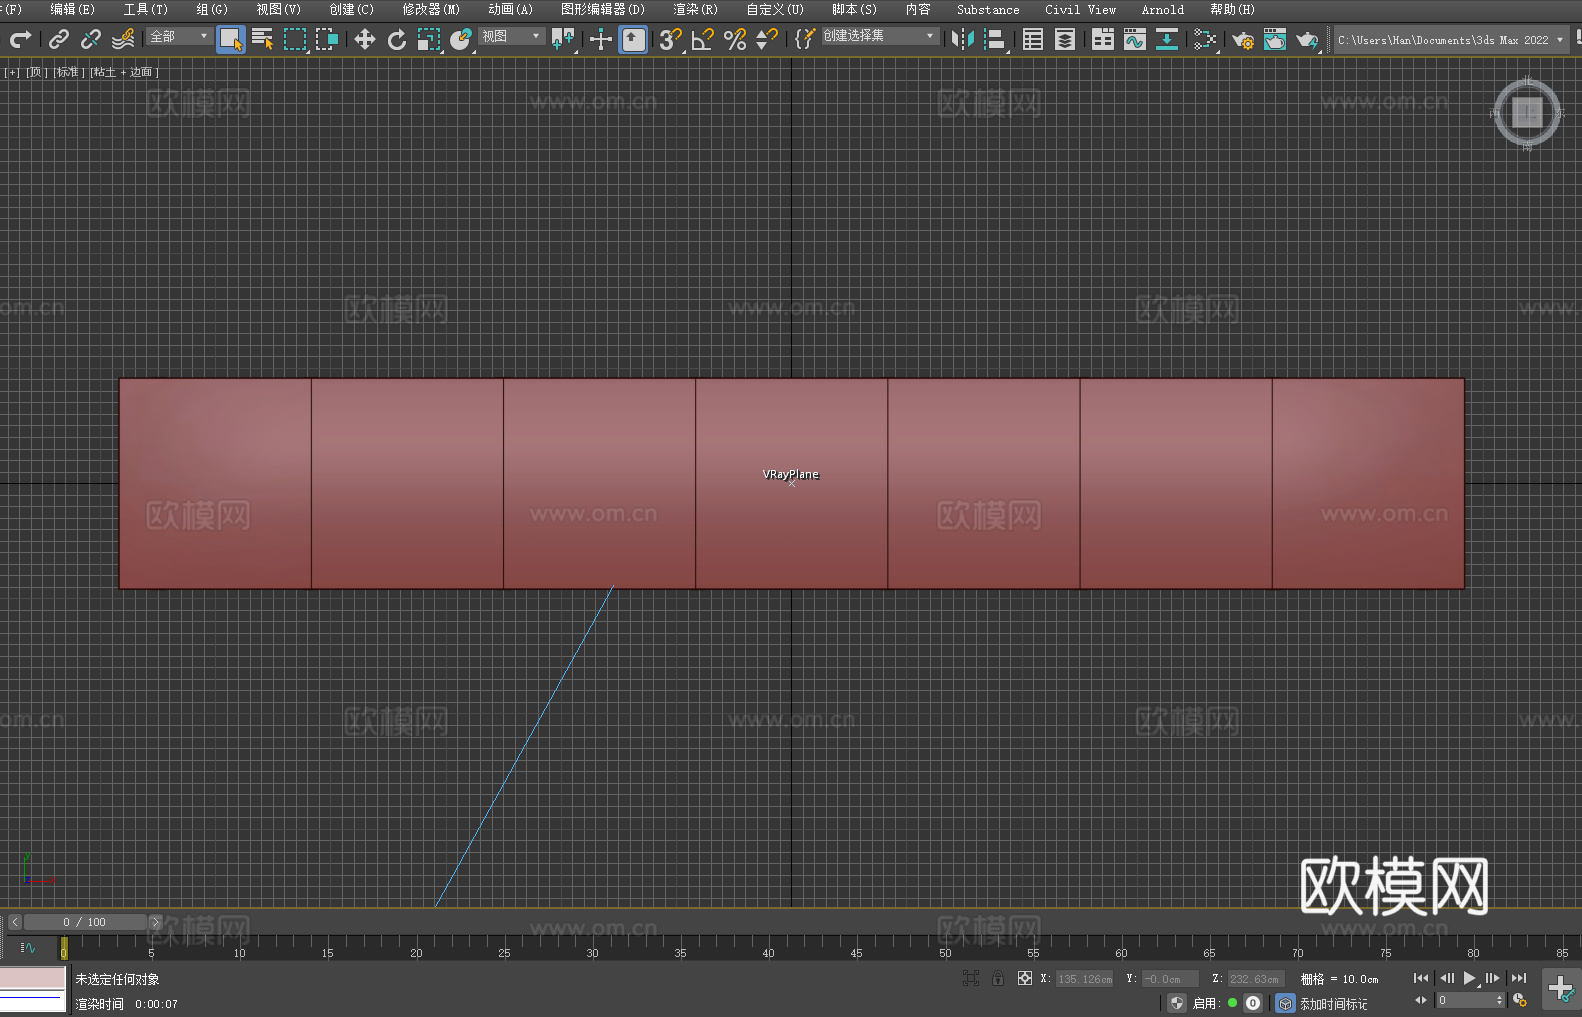This screenshot has width=1582, height=1017.
Task: Activate the Select and Rotate tool
Action: (397, 39)
